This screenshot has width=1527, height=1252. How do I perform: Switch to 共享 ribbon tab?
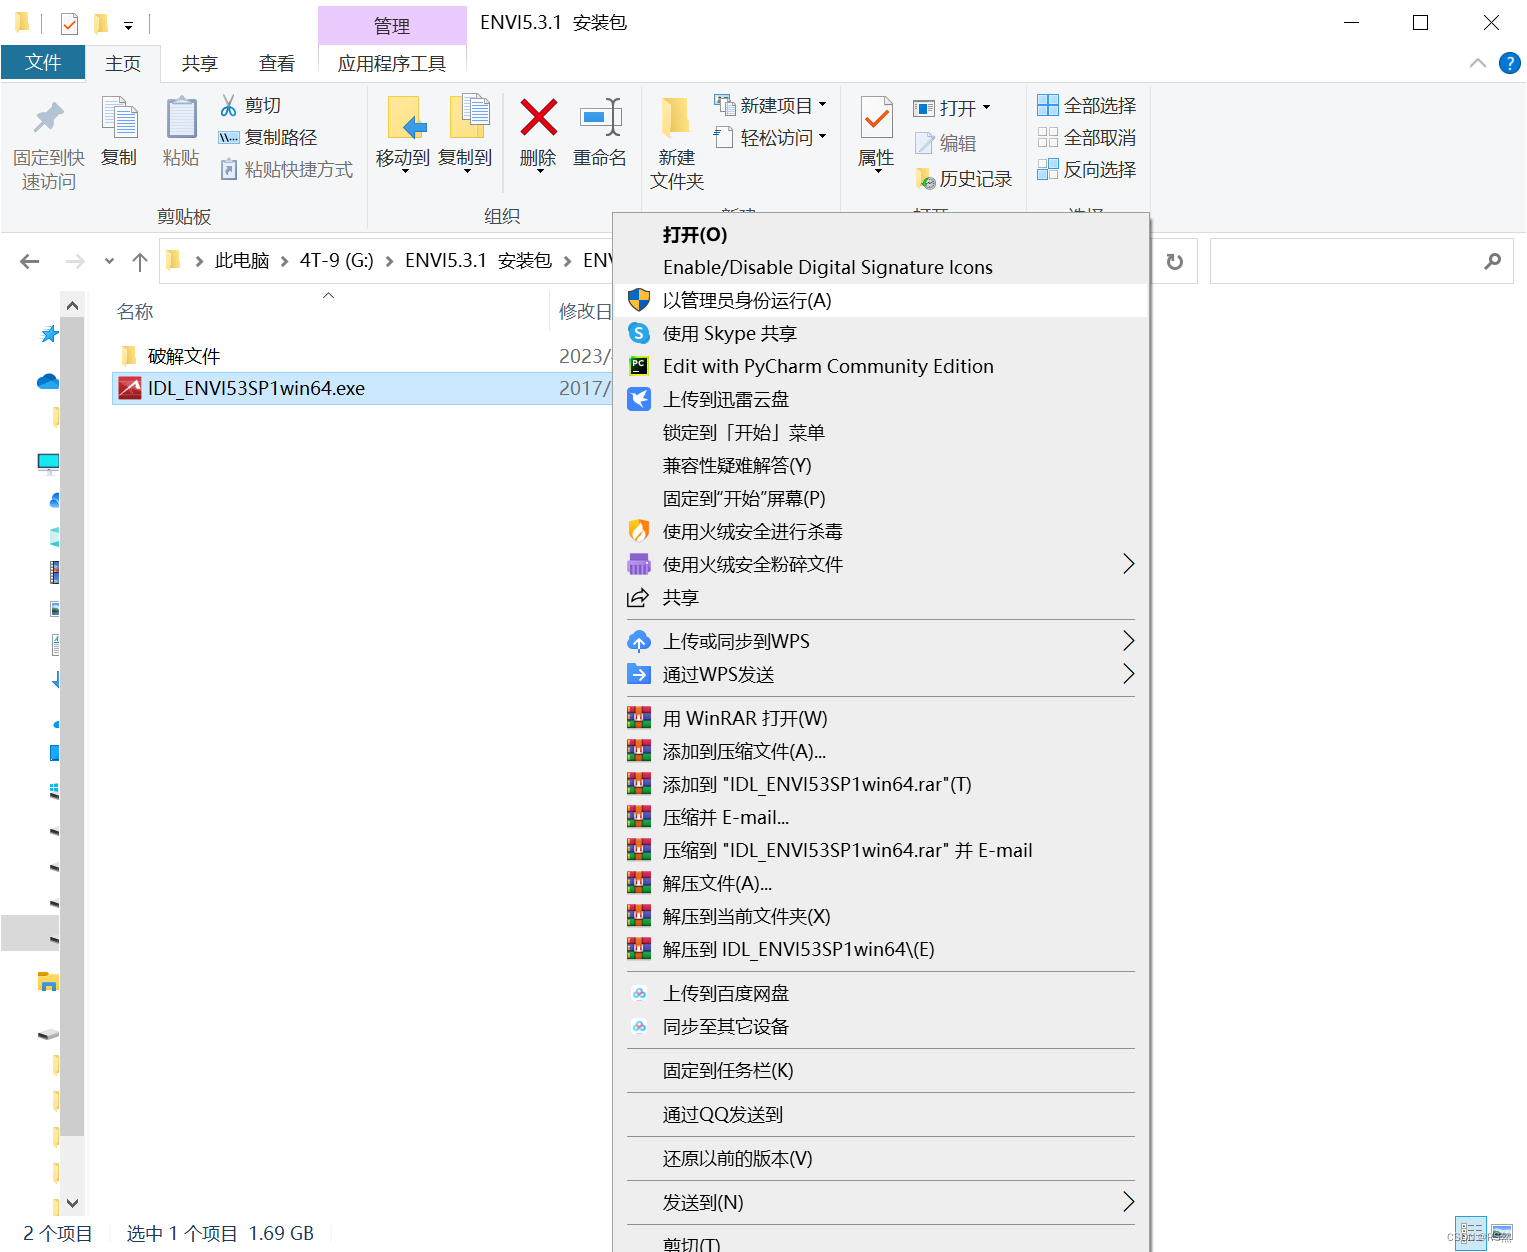tap(199, 63)
